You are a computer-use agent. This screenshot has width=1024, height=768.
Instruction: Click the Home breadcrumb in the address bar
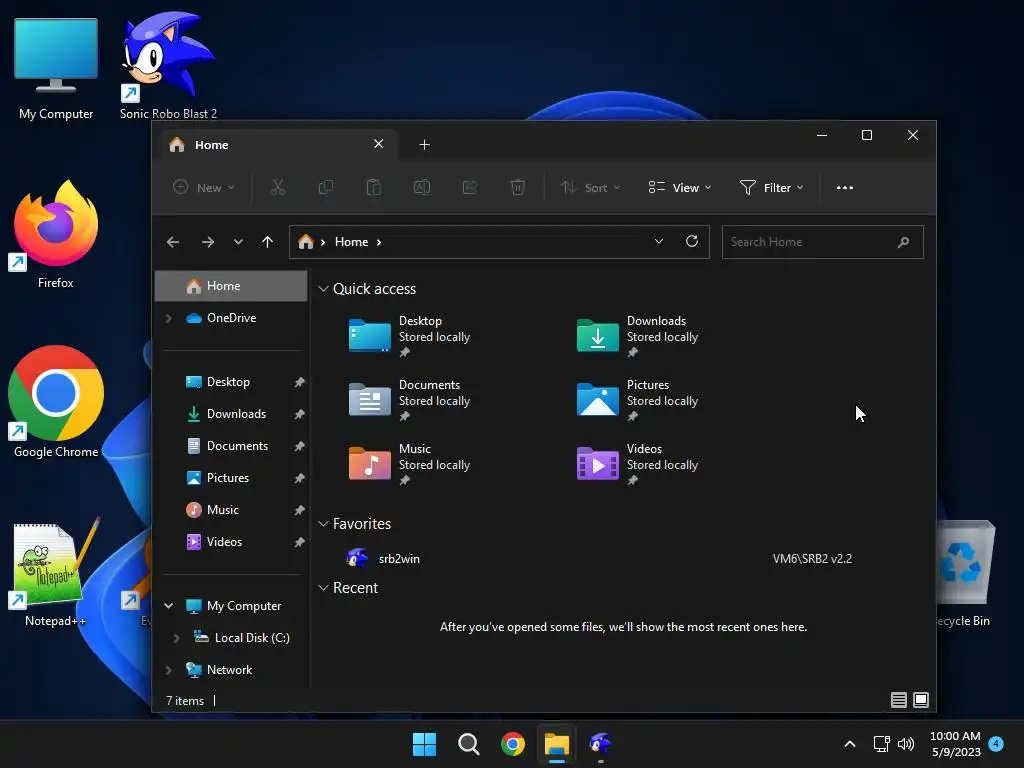click(351, 242)
